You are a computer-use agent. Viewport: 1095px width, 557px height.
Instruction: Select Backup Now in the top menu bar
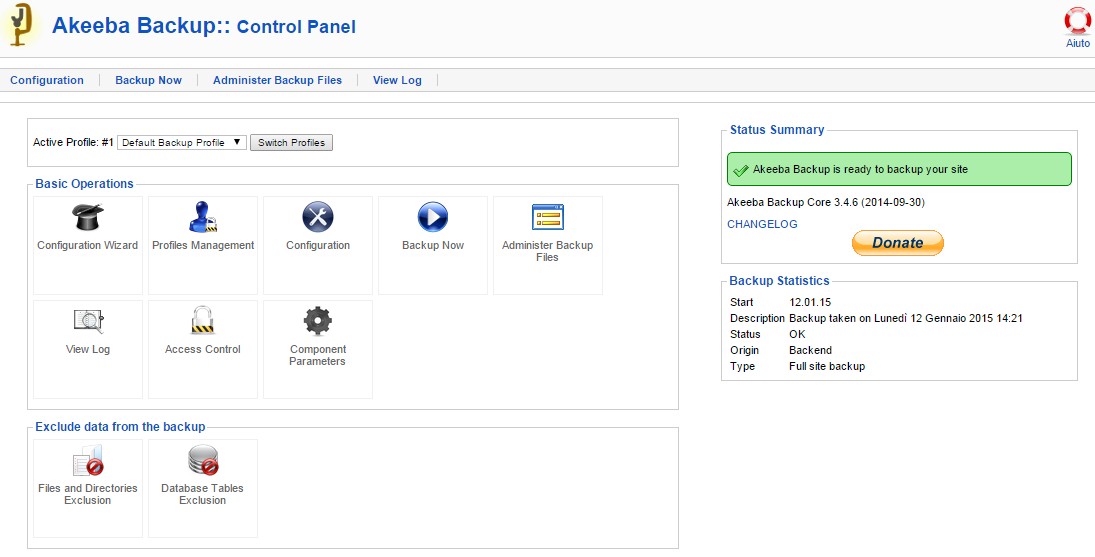tap(148, 80)
